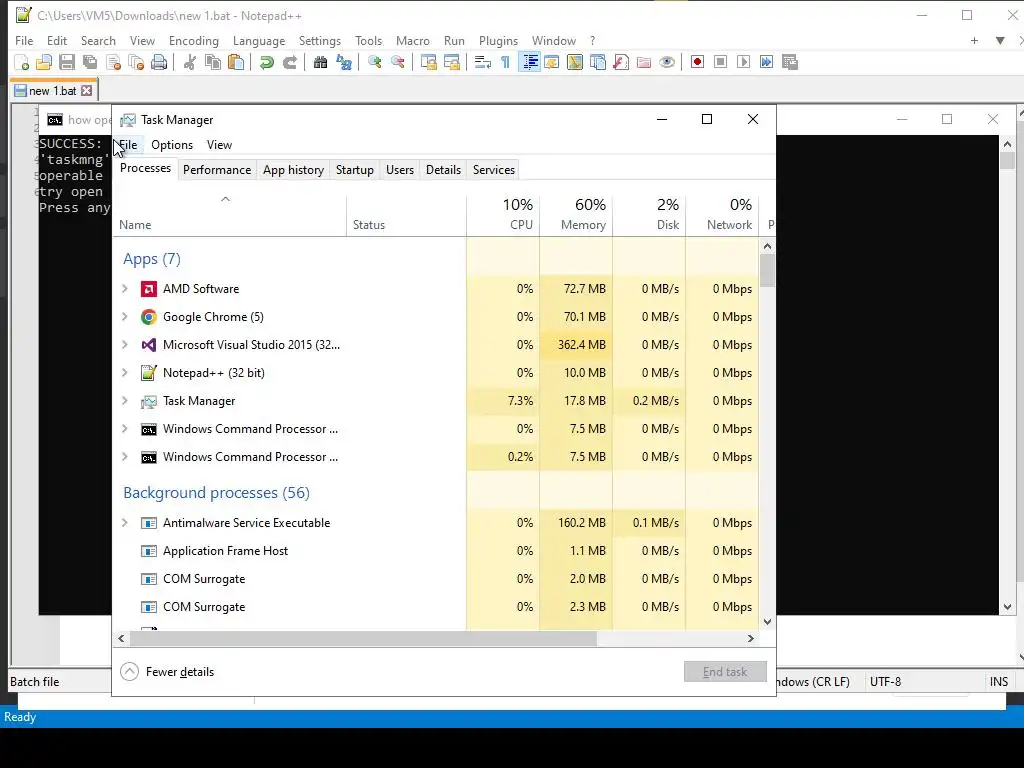Switch to the Startup tab
This screenshot has width=1024, height=768.
(355, 170)
